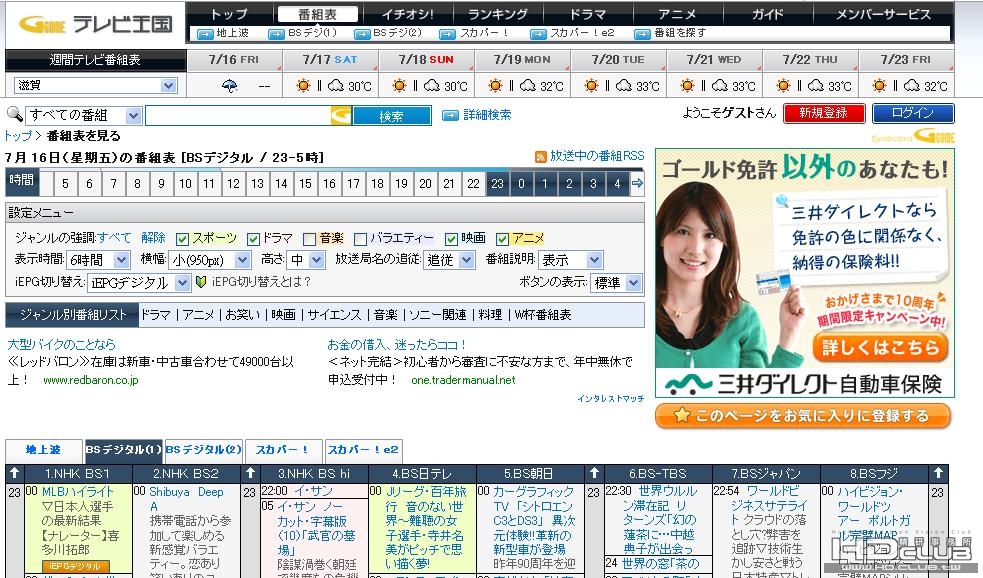Click the magnifier icon beside search category
This screenshot has height=578, width=983.
pos(14,115)
